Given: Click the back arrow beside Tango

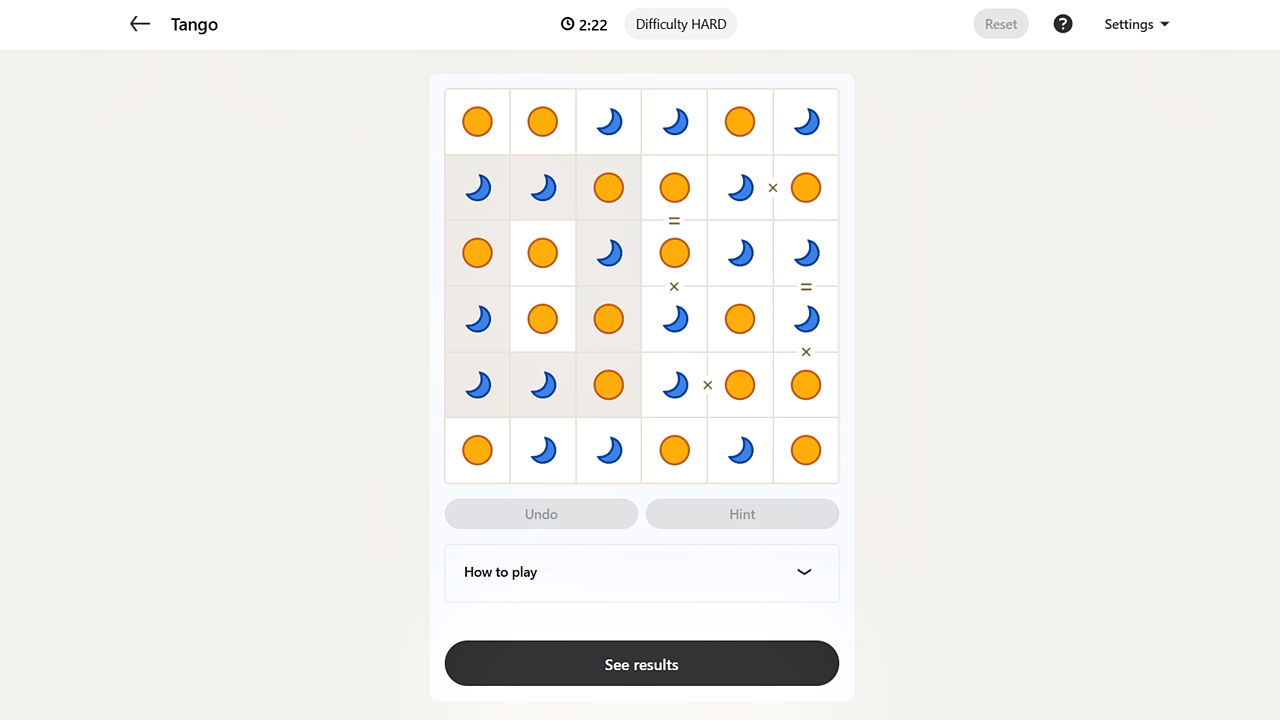Looking at the screenshot, I should [x=140, y=24].
